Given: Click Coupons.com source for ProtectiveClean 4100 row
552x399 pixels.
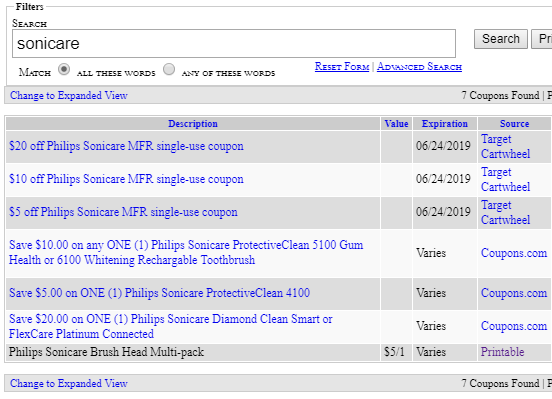Looking at the screenshot, I should pyautogui.click(x=514, y=293).
